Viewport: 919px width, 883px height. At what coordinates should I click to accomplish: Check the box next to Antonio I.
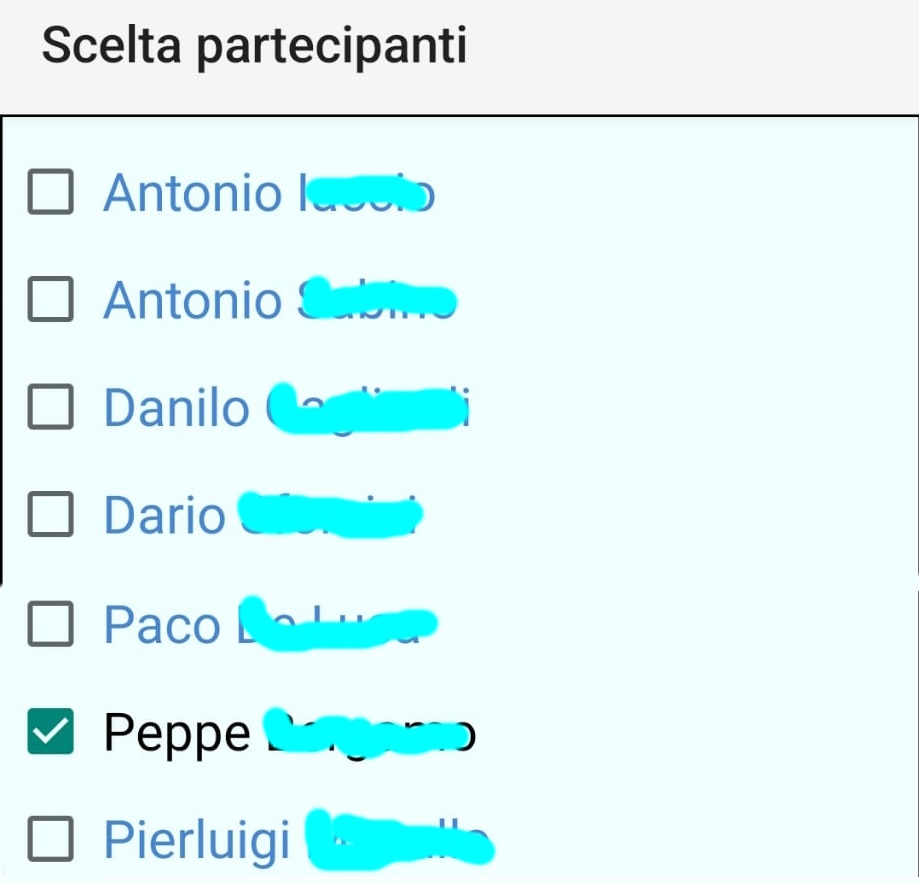[49, 191]
